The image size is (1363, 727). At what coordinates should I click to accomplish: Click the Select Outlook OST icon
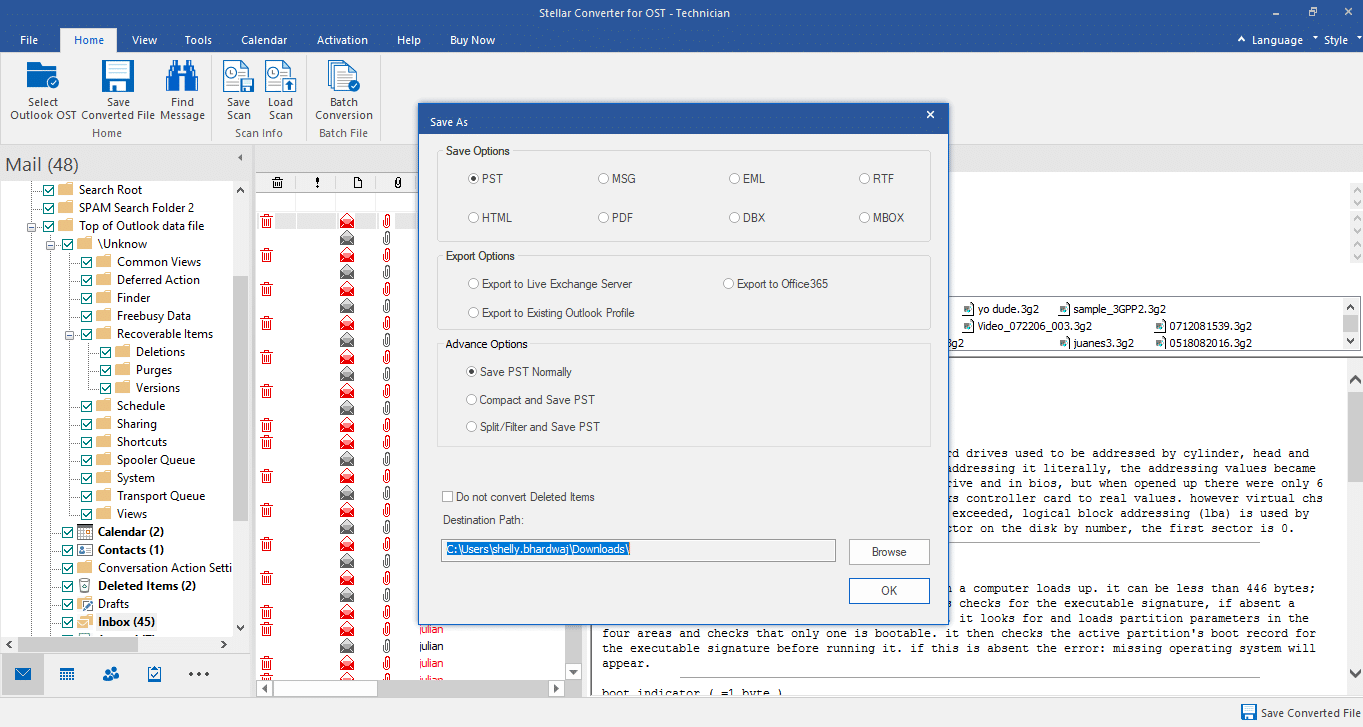pyautogui.click(x=42, y=77)
